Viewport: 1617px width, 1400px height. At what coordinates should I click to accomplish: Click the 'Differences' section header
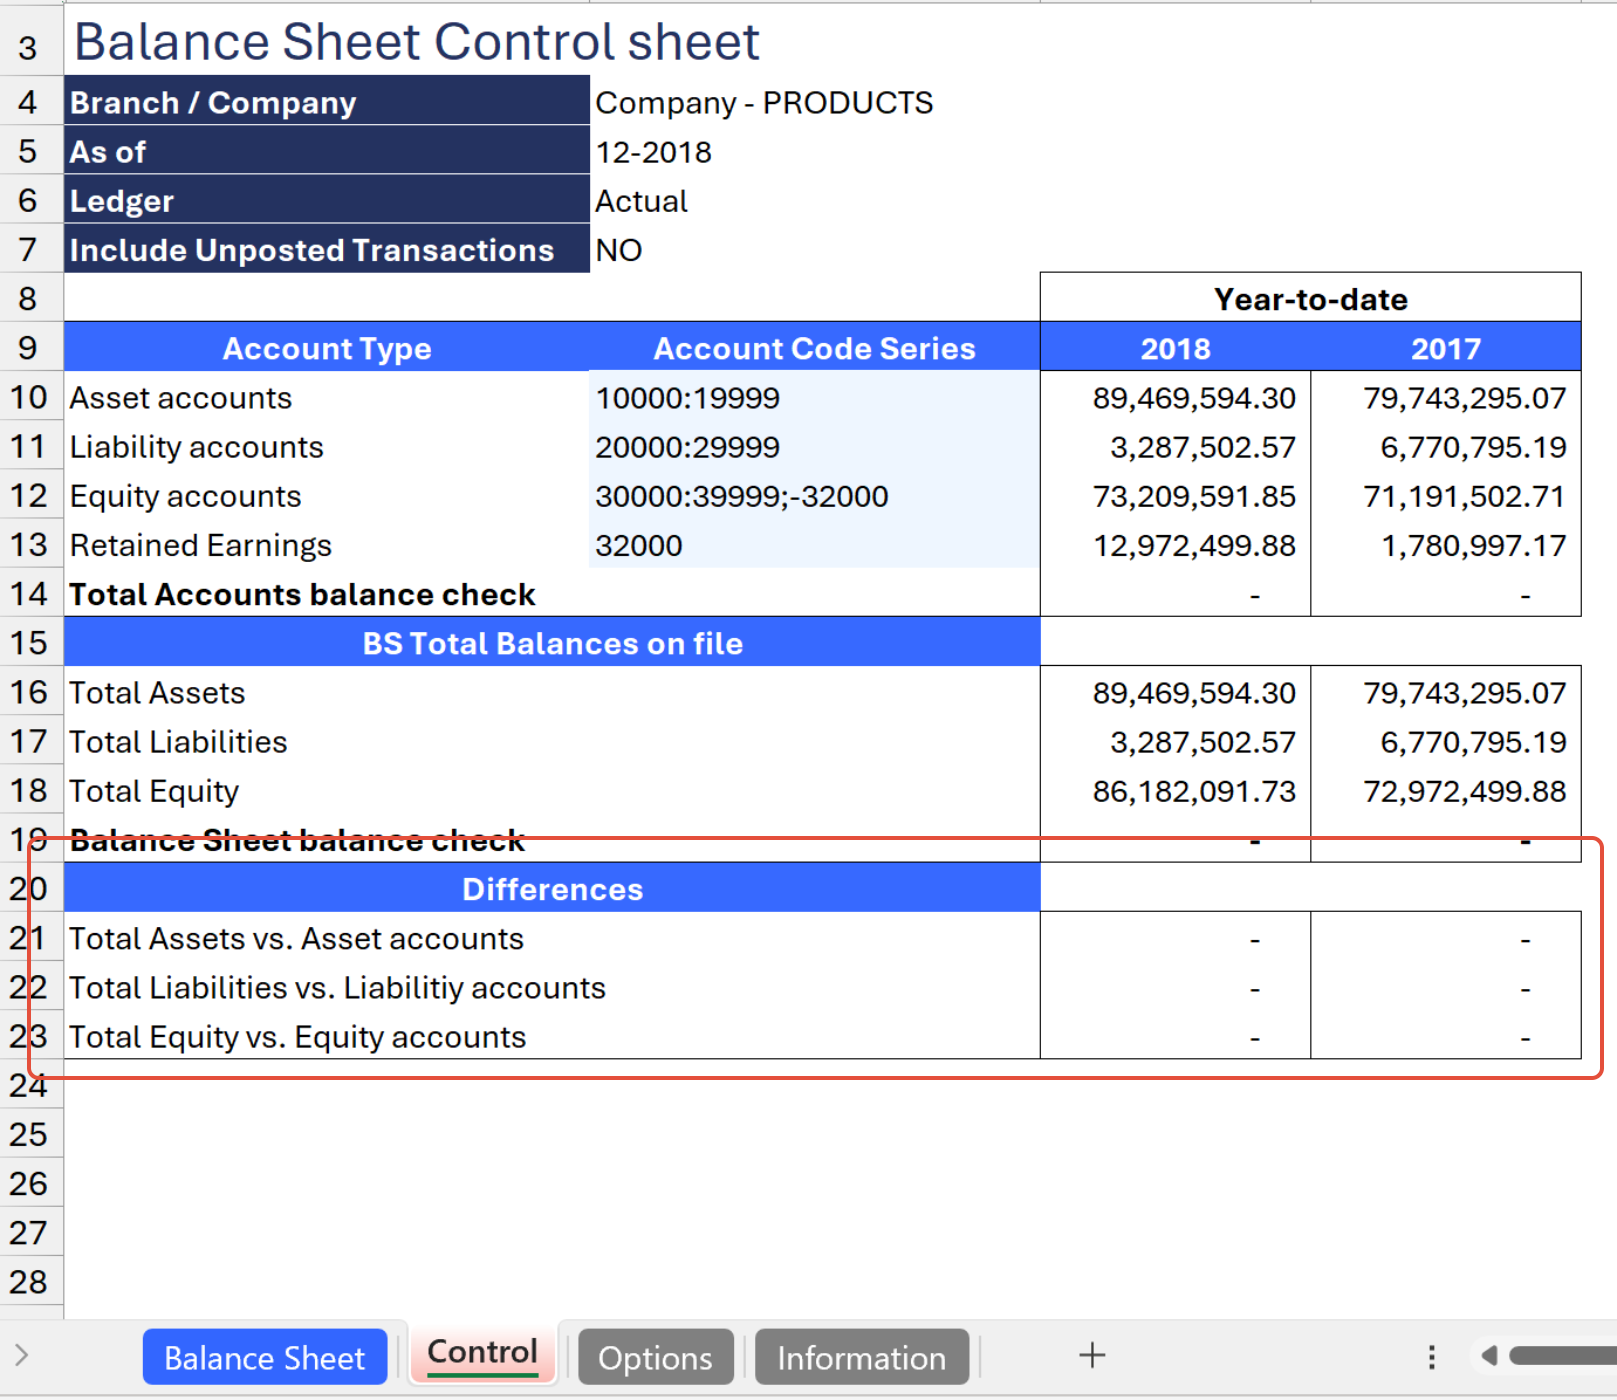click(x=552, y=889)
